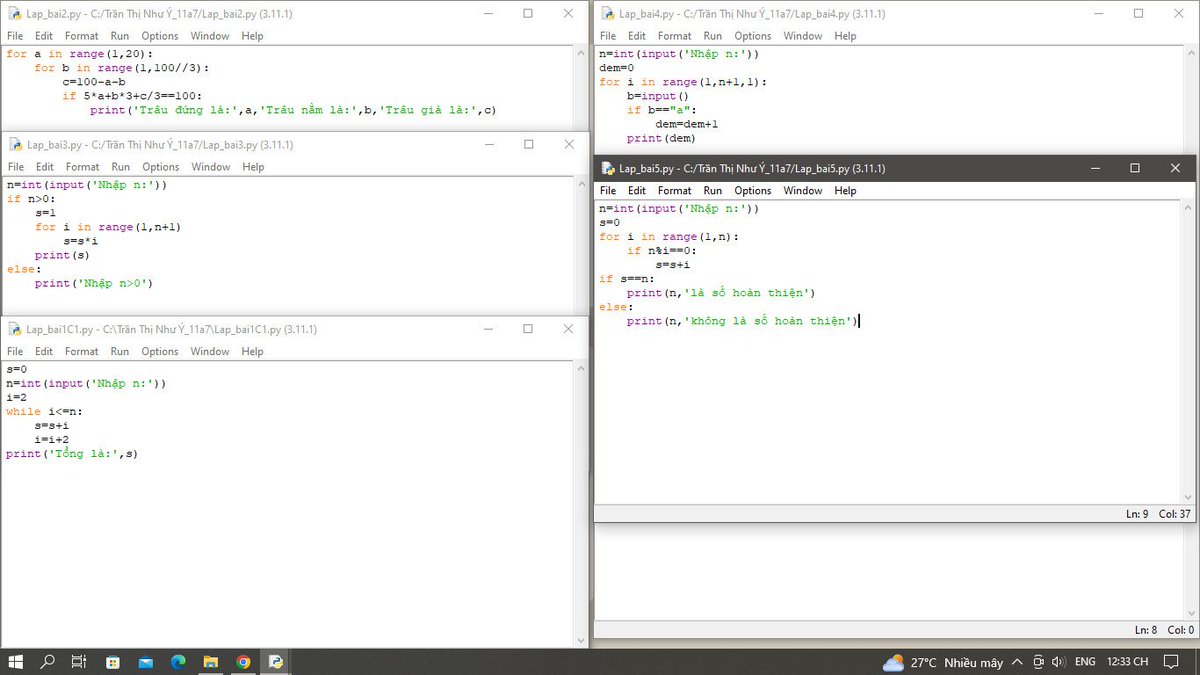Open network status tray icon
1200x675 pixels.
1038,662
